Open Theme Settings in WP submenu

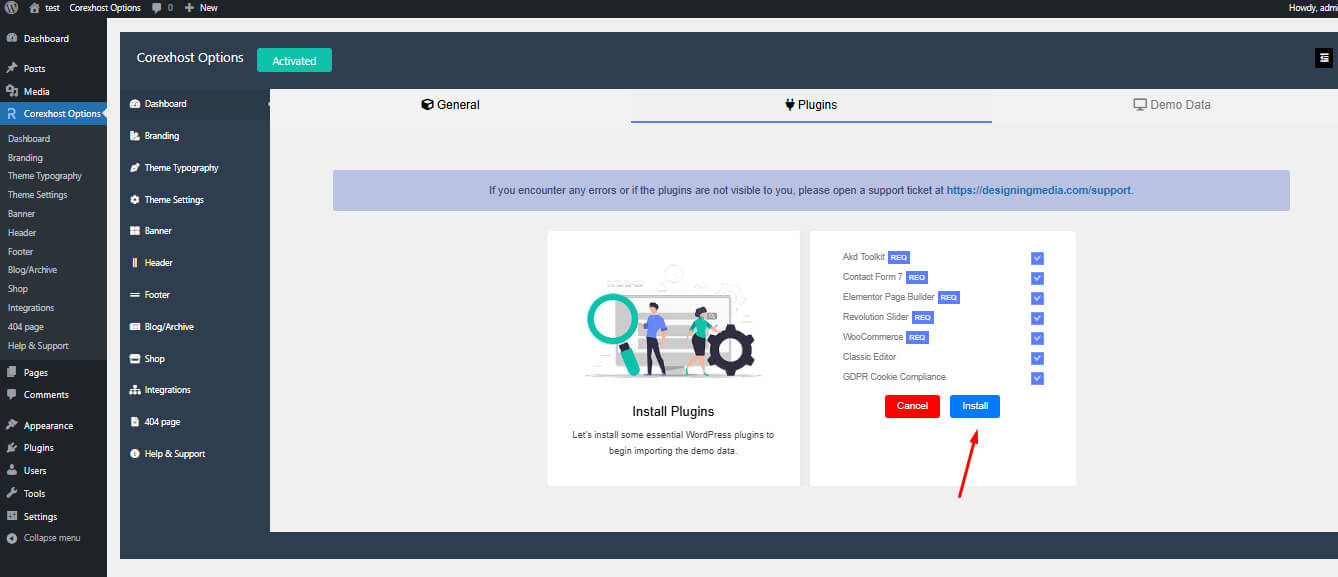38,195
